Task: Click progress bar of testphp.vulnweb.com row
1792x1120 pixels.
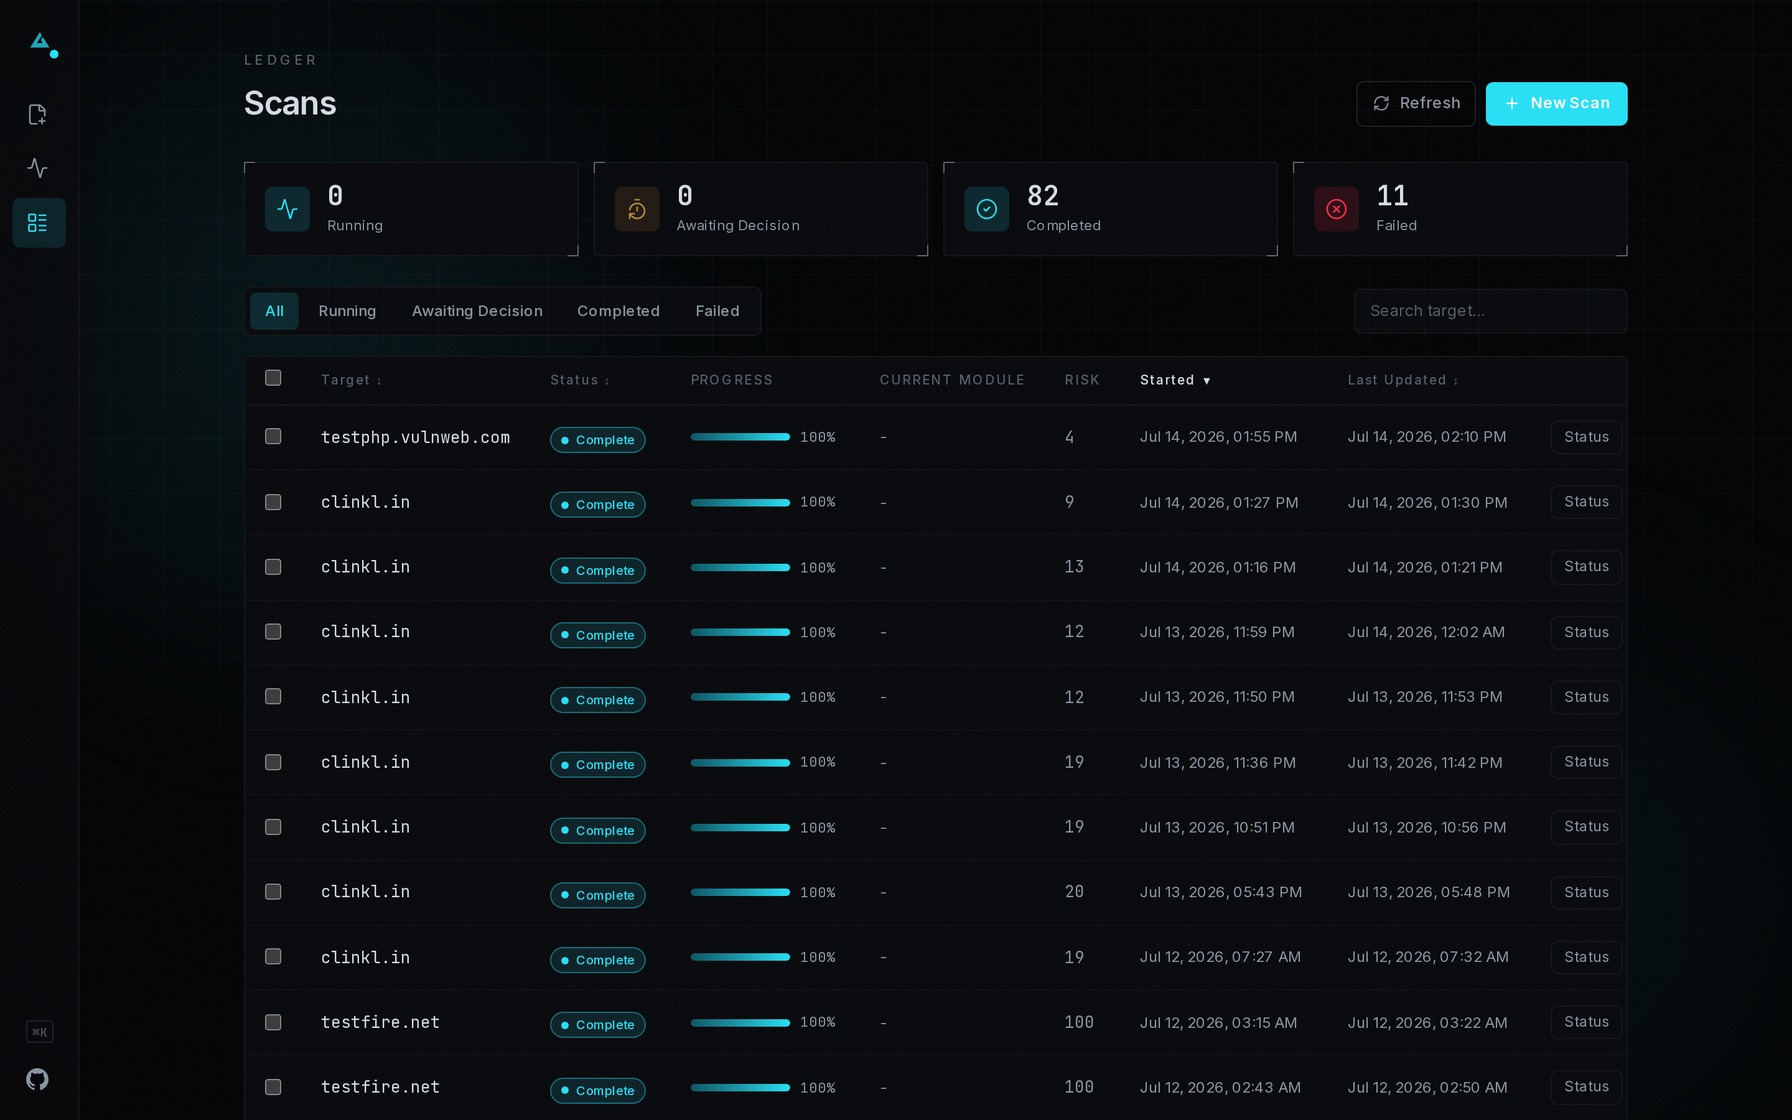Action: 740,437
